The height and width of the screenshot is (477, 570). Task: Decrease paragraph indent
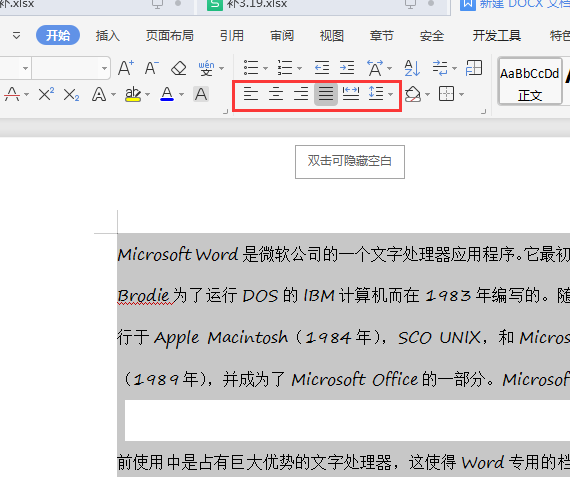322,68
